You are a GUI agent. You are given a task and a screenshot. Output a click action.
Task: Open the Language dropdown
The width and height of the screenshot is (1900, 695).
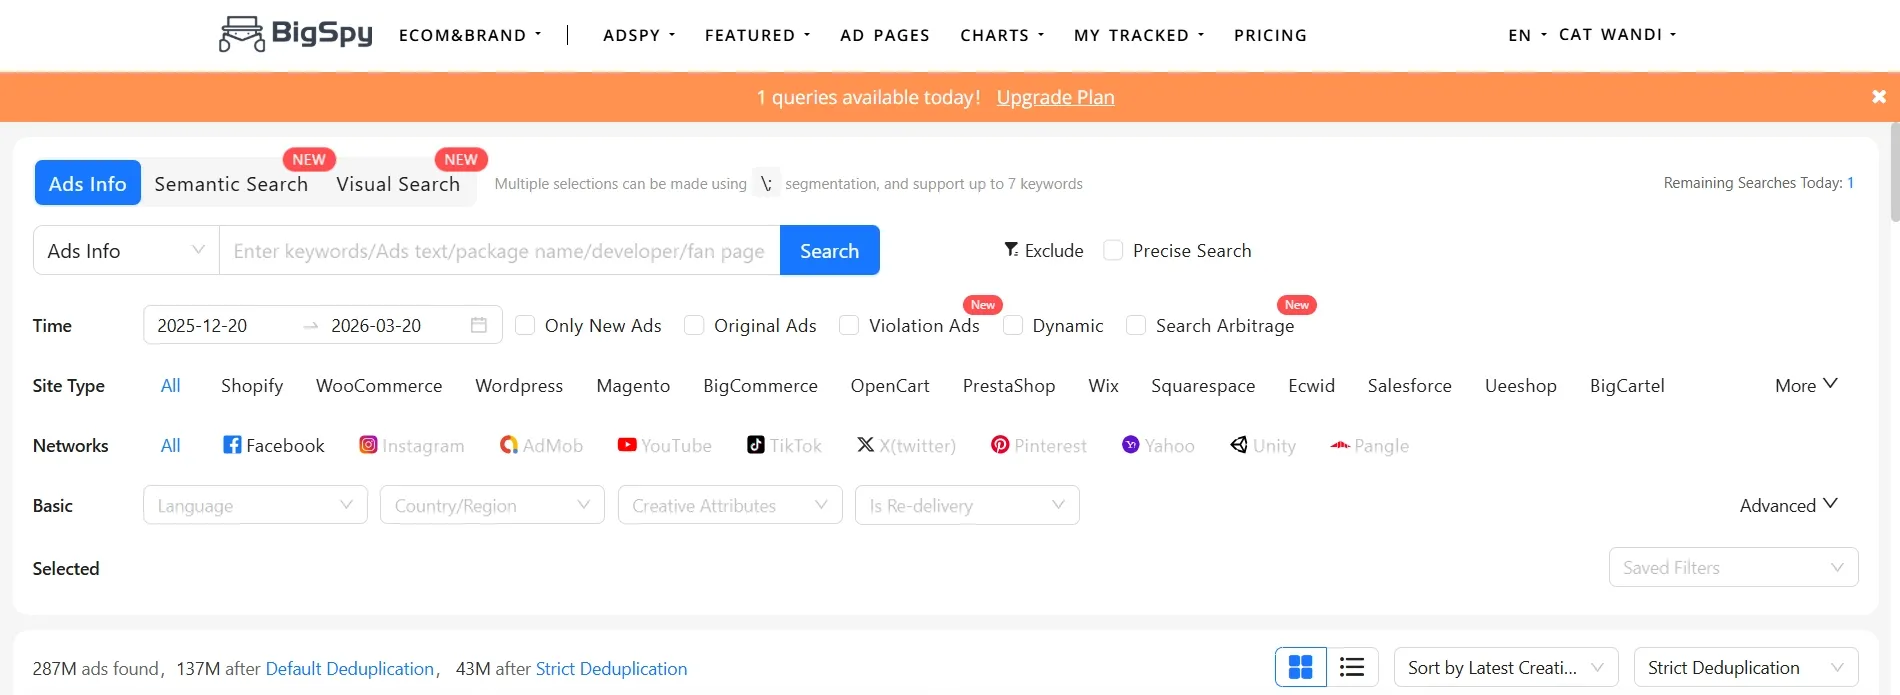coord(255,505)
